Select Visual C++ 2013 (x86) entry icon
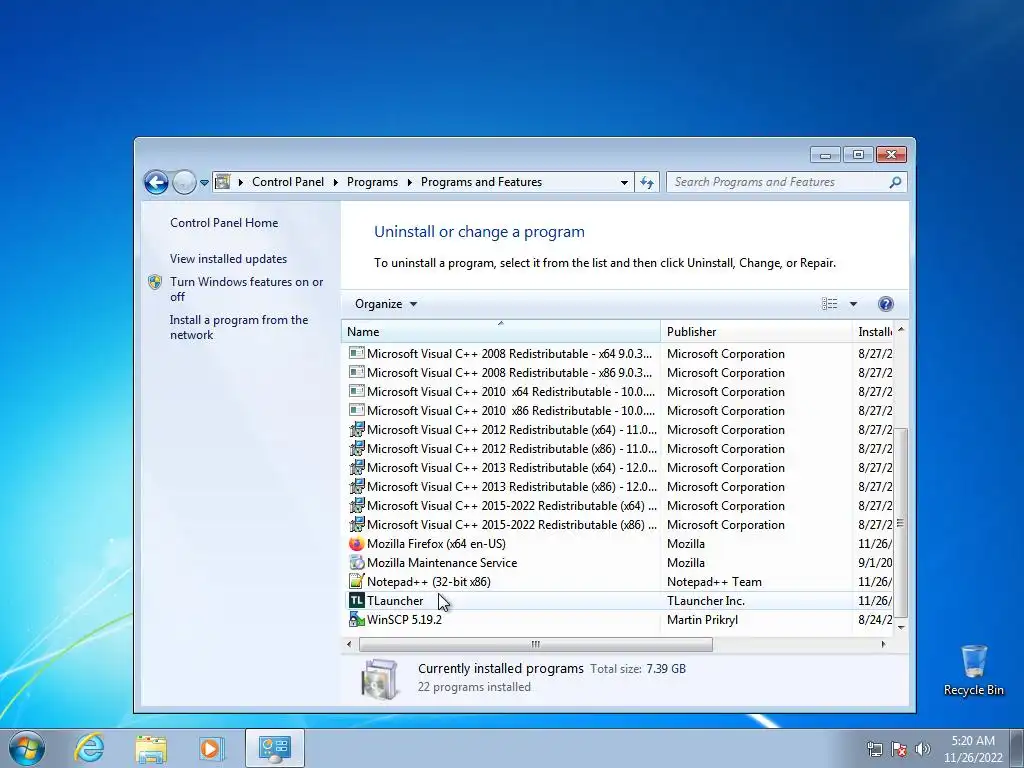This screenshot has height=768, width=1024. [357, 487]
